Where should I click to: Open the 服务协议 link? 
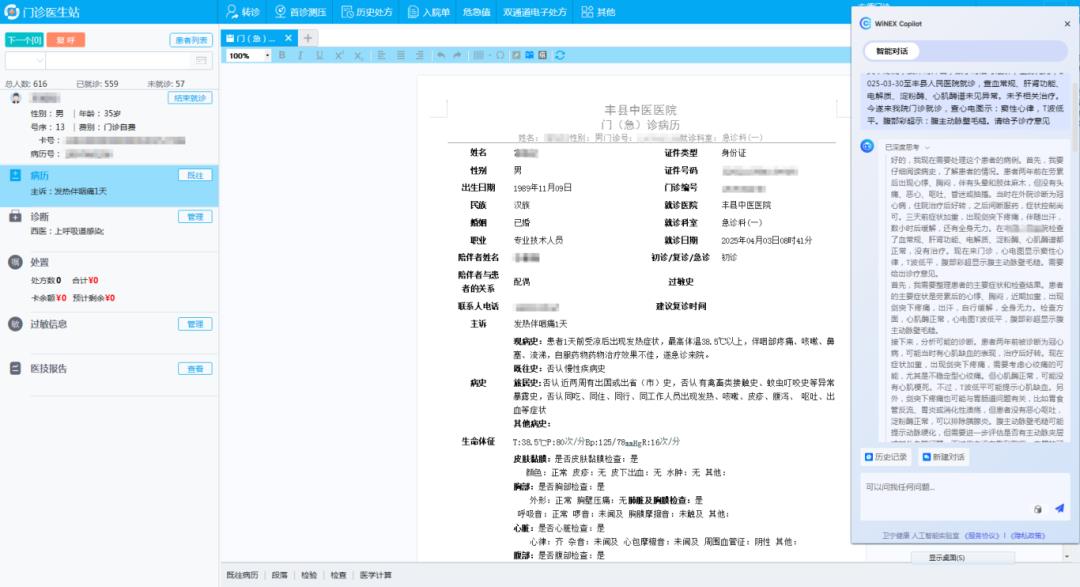[x=982, y=535]
